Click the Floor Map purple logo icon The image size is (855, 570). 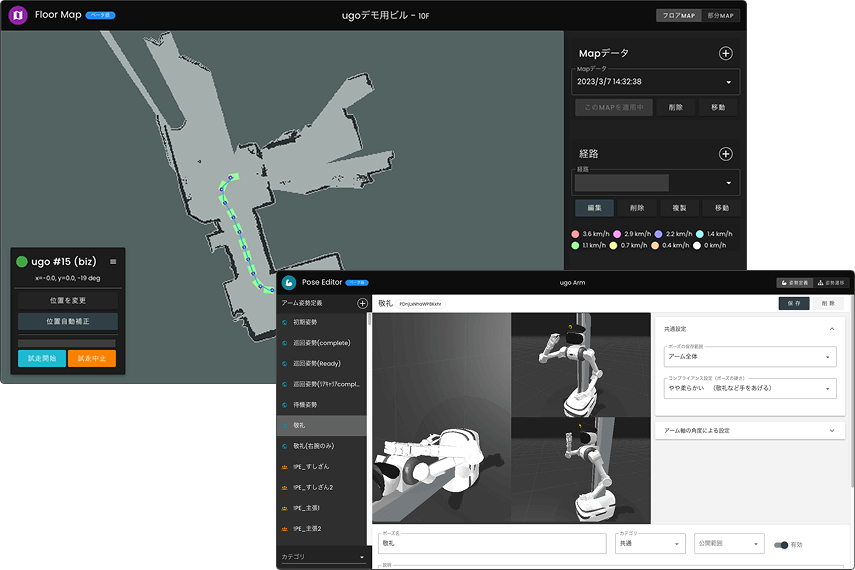point(17,16)
